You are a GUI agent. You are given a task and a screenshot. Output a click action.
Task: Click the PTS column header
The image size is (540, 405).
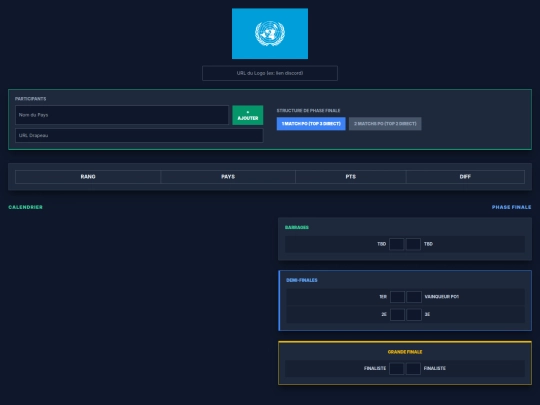351,177
